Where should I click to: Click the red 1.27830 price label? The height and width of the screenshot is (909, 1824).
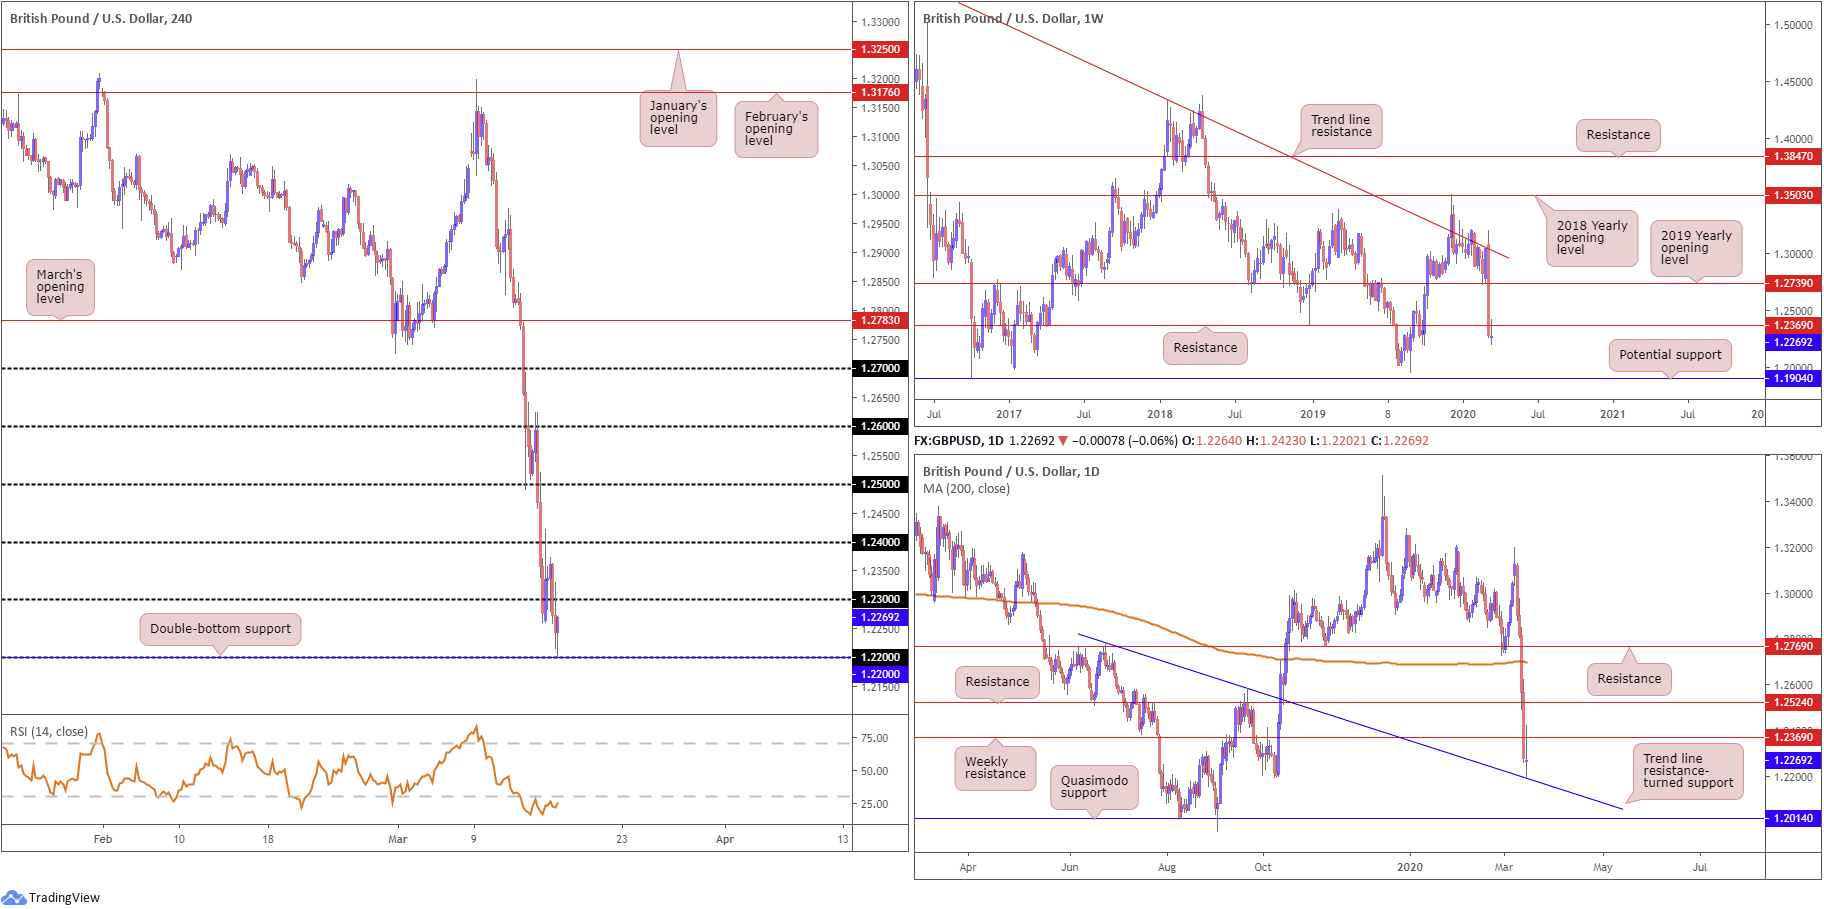tap(880, 320)
